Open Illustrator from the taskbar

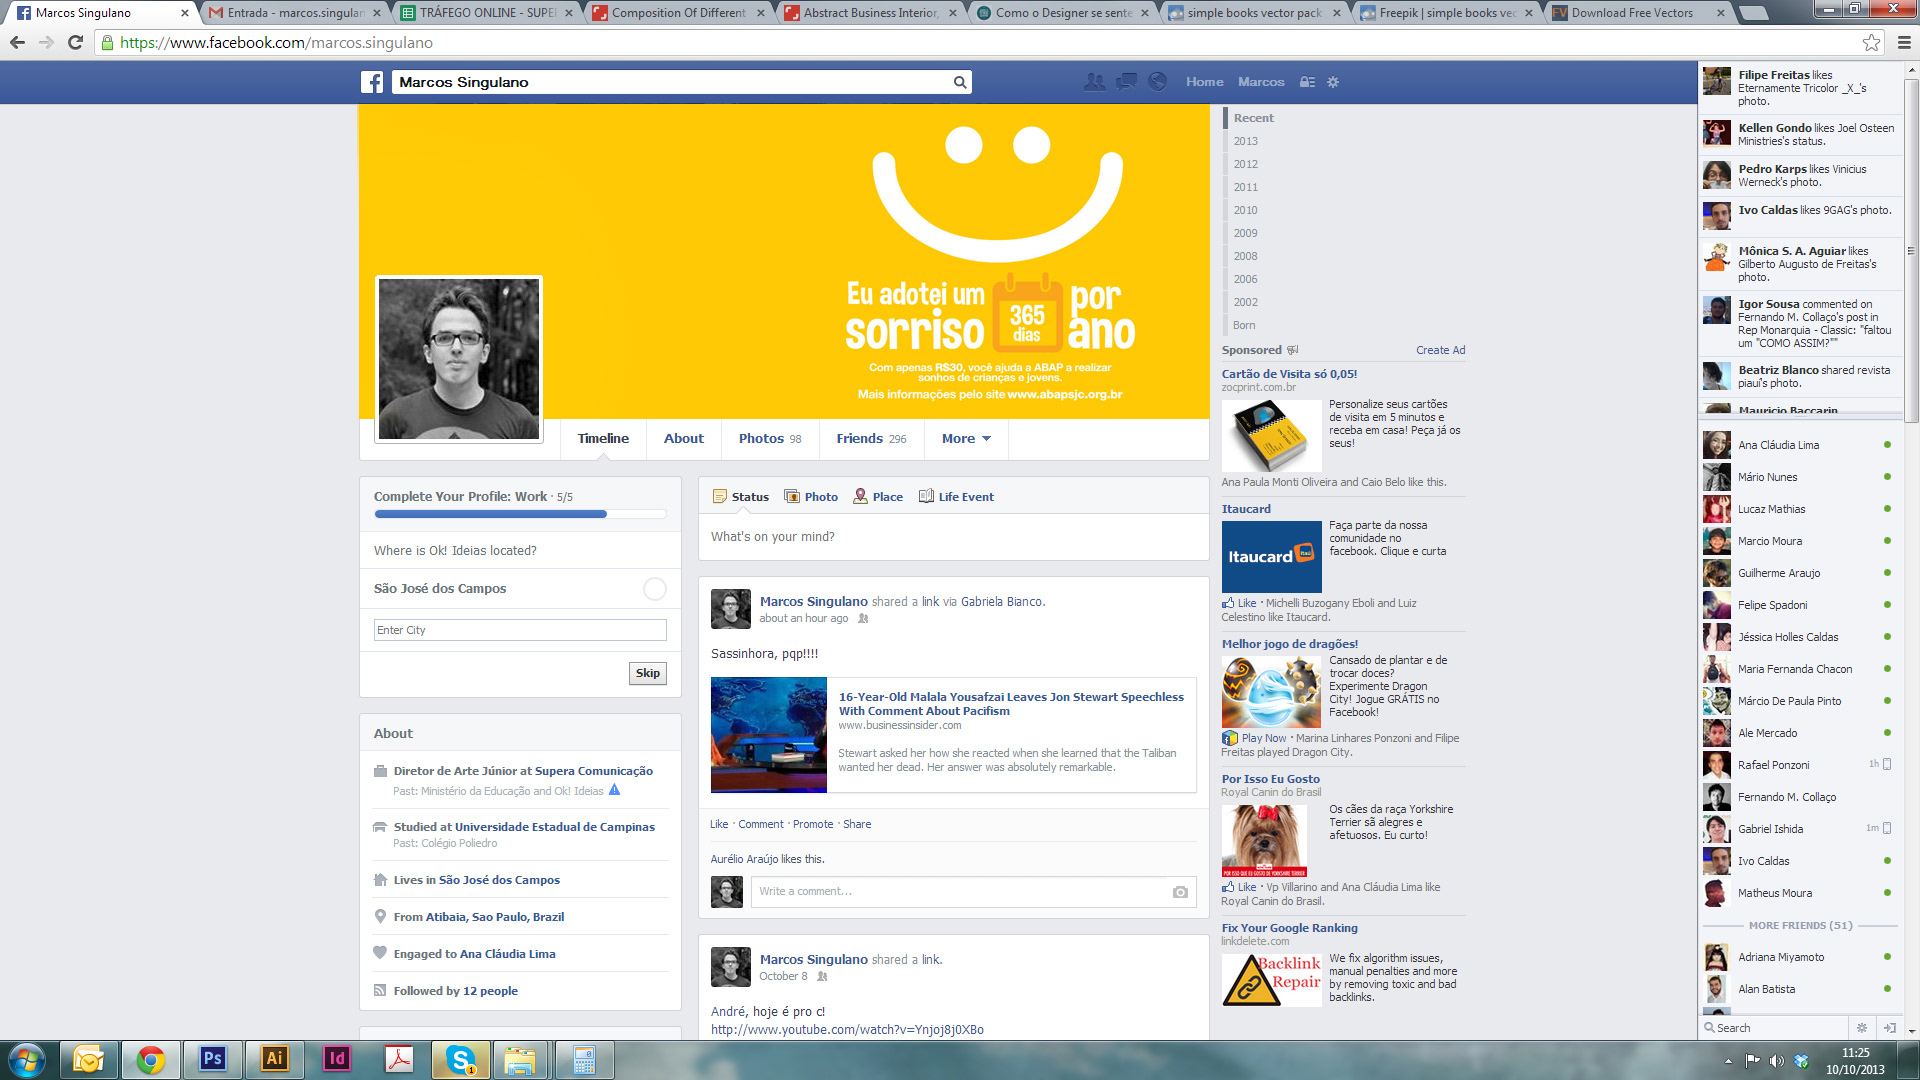274,1059
